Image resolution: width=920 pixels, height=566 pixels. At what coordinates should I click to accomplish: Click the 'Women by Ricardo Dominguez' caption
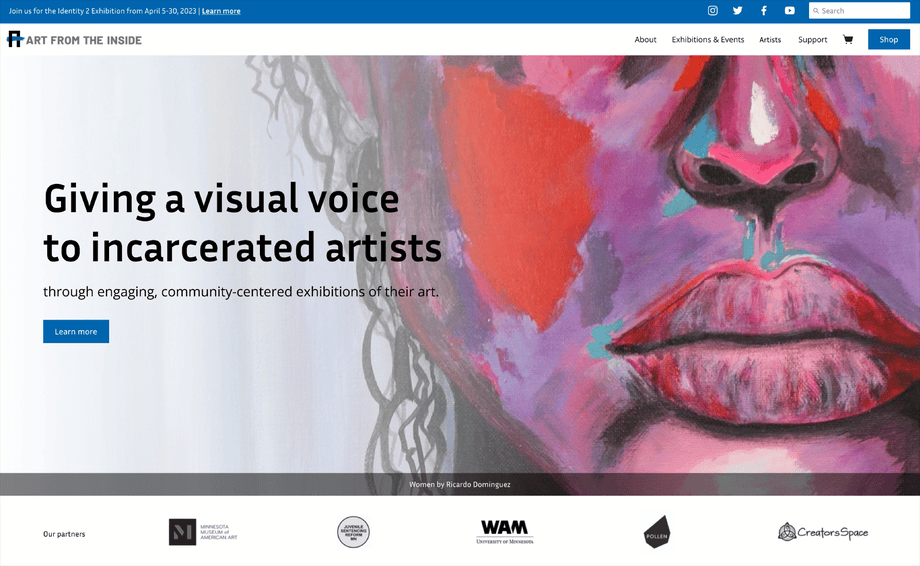pos(459,484)
